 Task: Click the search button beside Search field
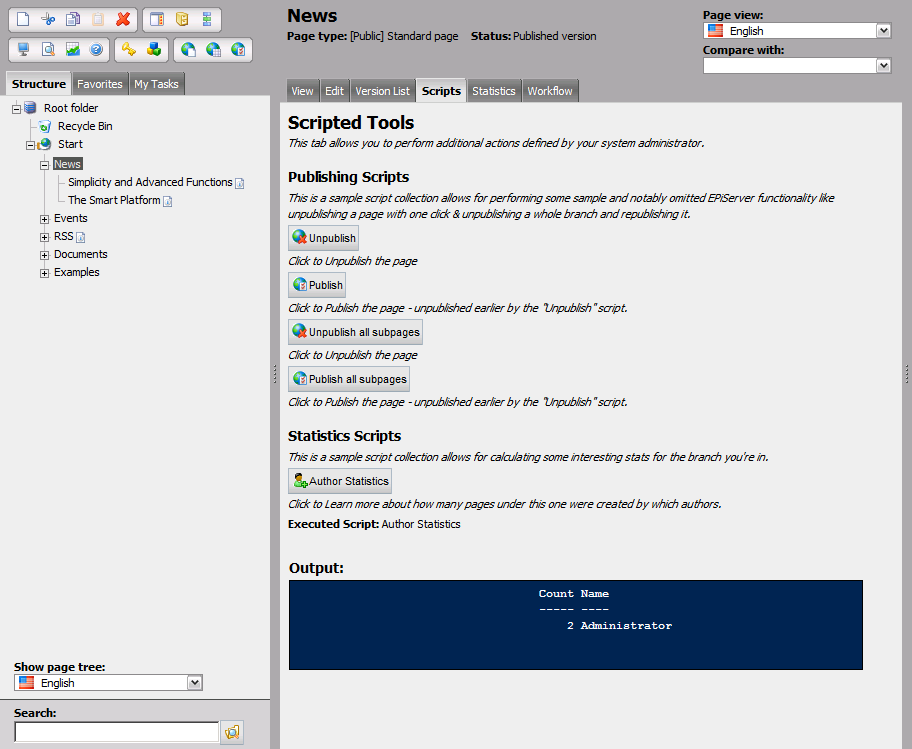[233, 732]
